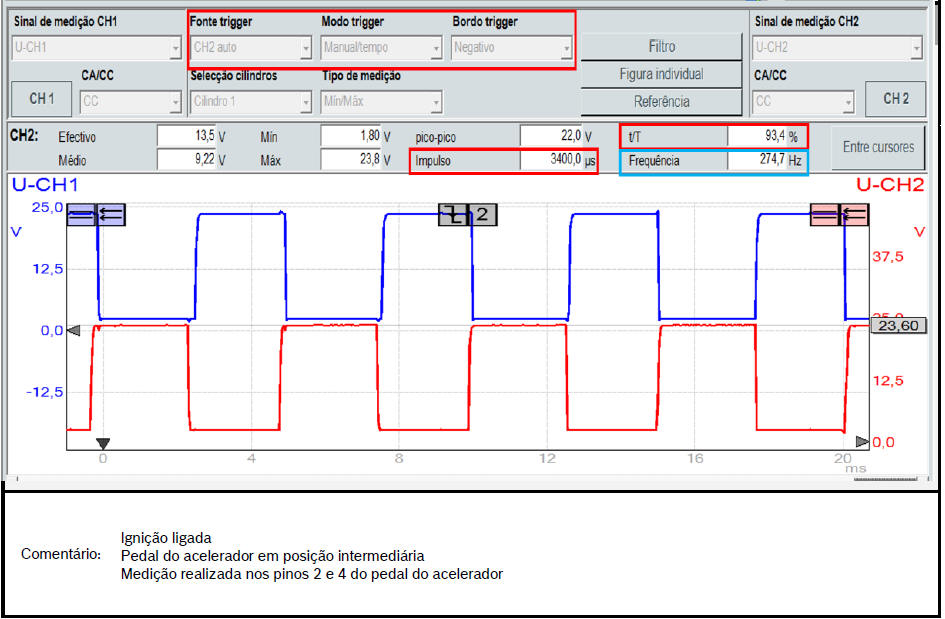Expand the Cilindro 1 cylinder selection dropdown
945x619 pixels.
click(x=251, y=101)
